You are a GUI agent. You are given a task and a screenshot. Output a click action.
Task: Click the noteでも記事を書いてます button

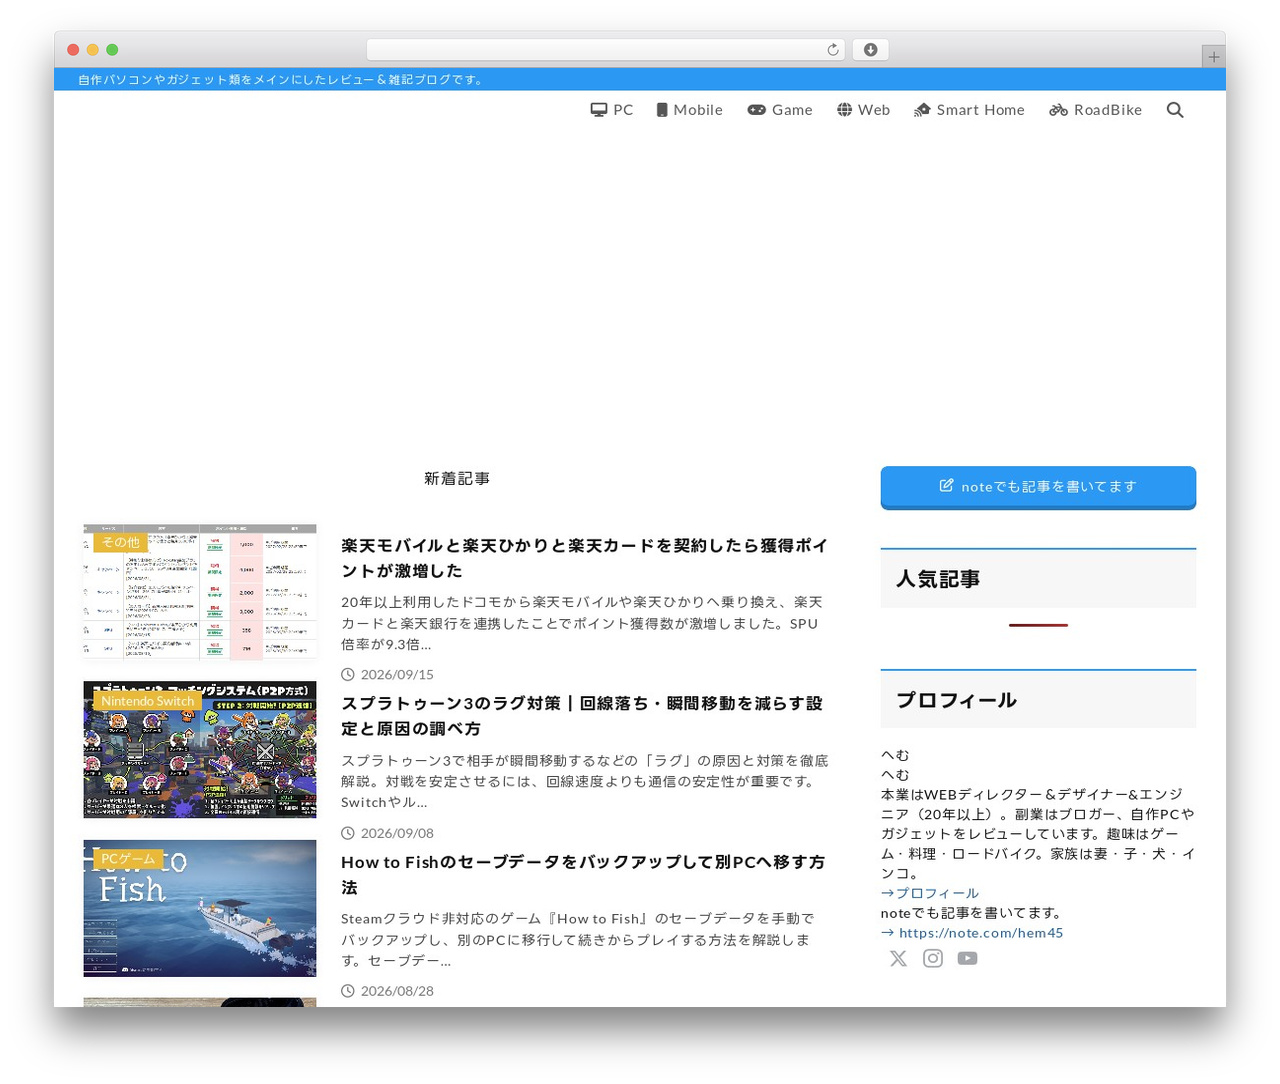pos(1038,487)
